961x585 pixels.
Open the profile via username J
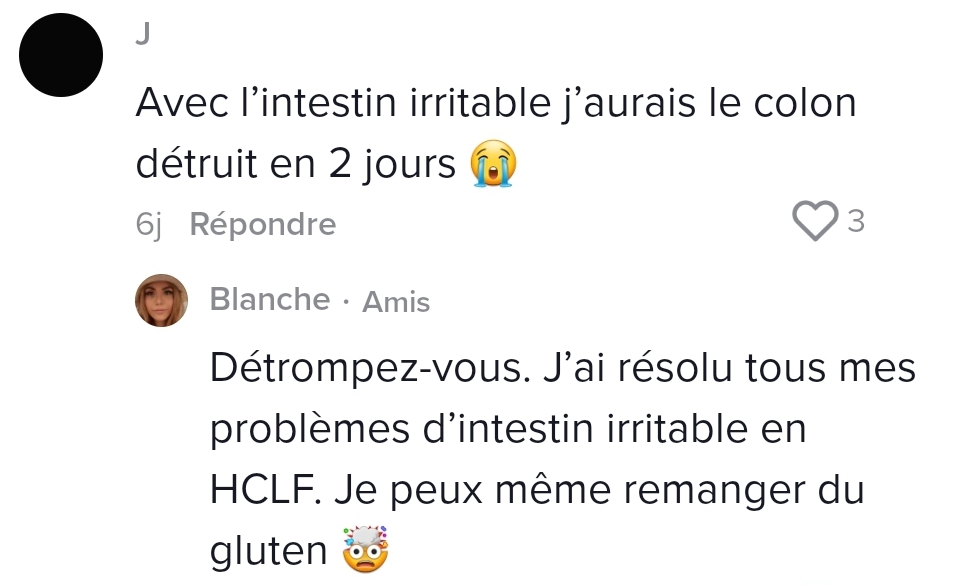(x=142, y=33)
